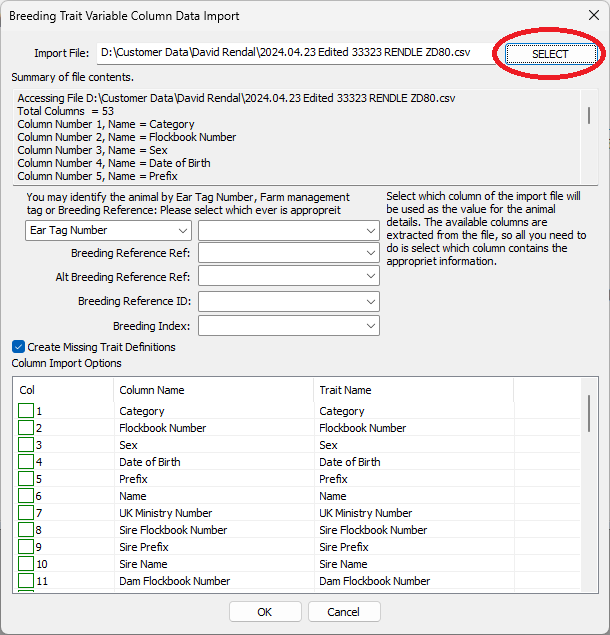Click the 'Total Columns = 53' line
This screenshot has height=635, width=610.
click(66, 111)
